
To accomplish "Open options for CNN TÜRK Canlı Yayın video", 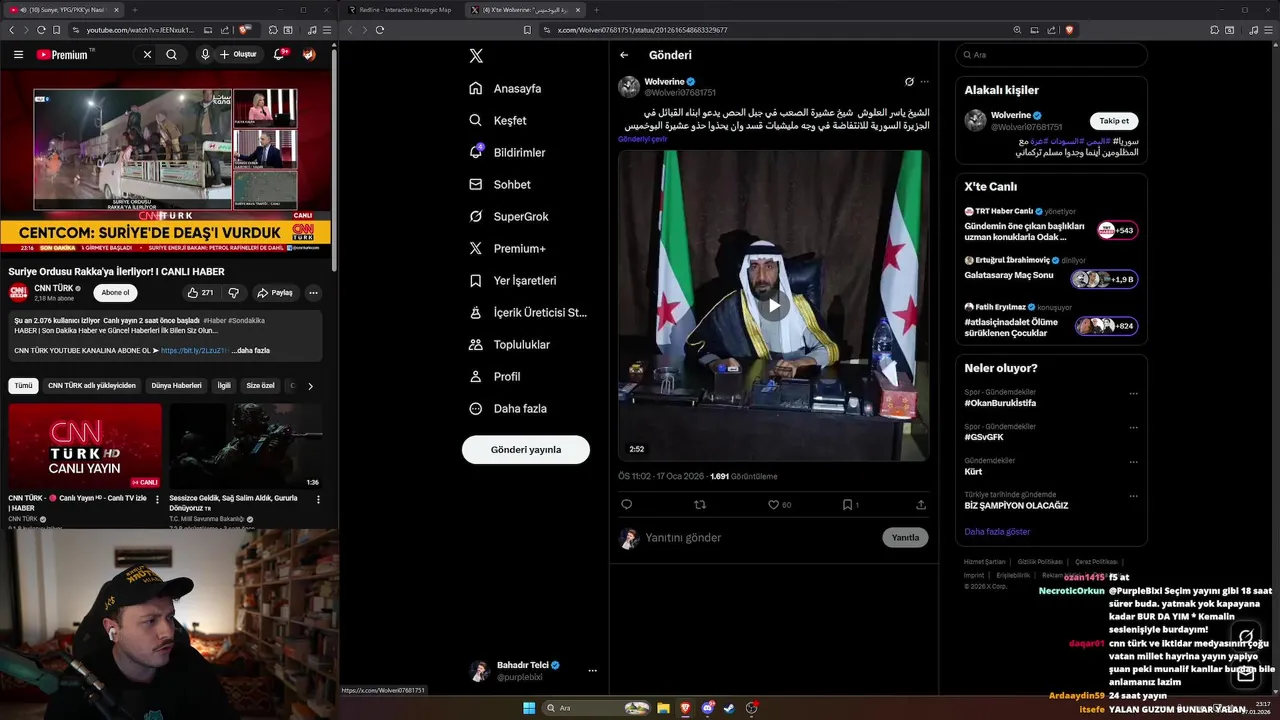I will pyautogui.click(x=157, y=499).
